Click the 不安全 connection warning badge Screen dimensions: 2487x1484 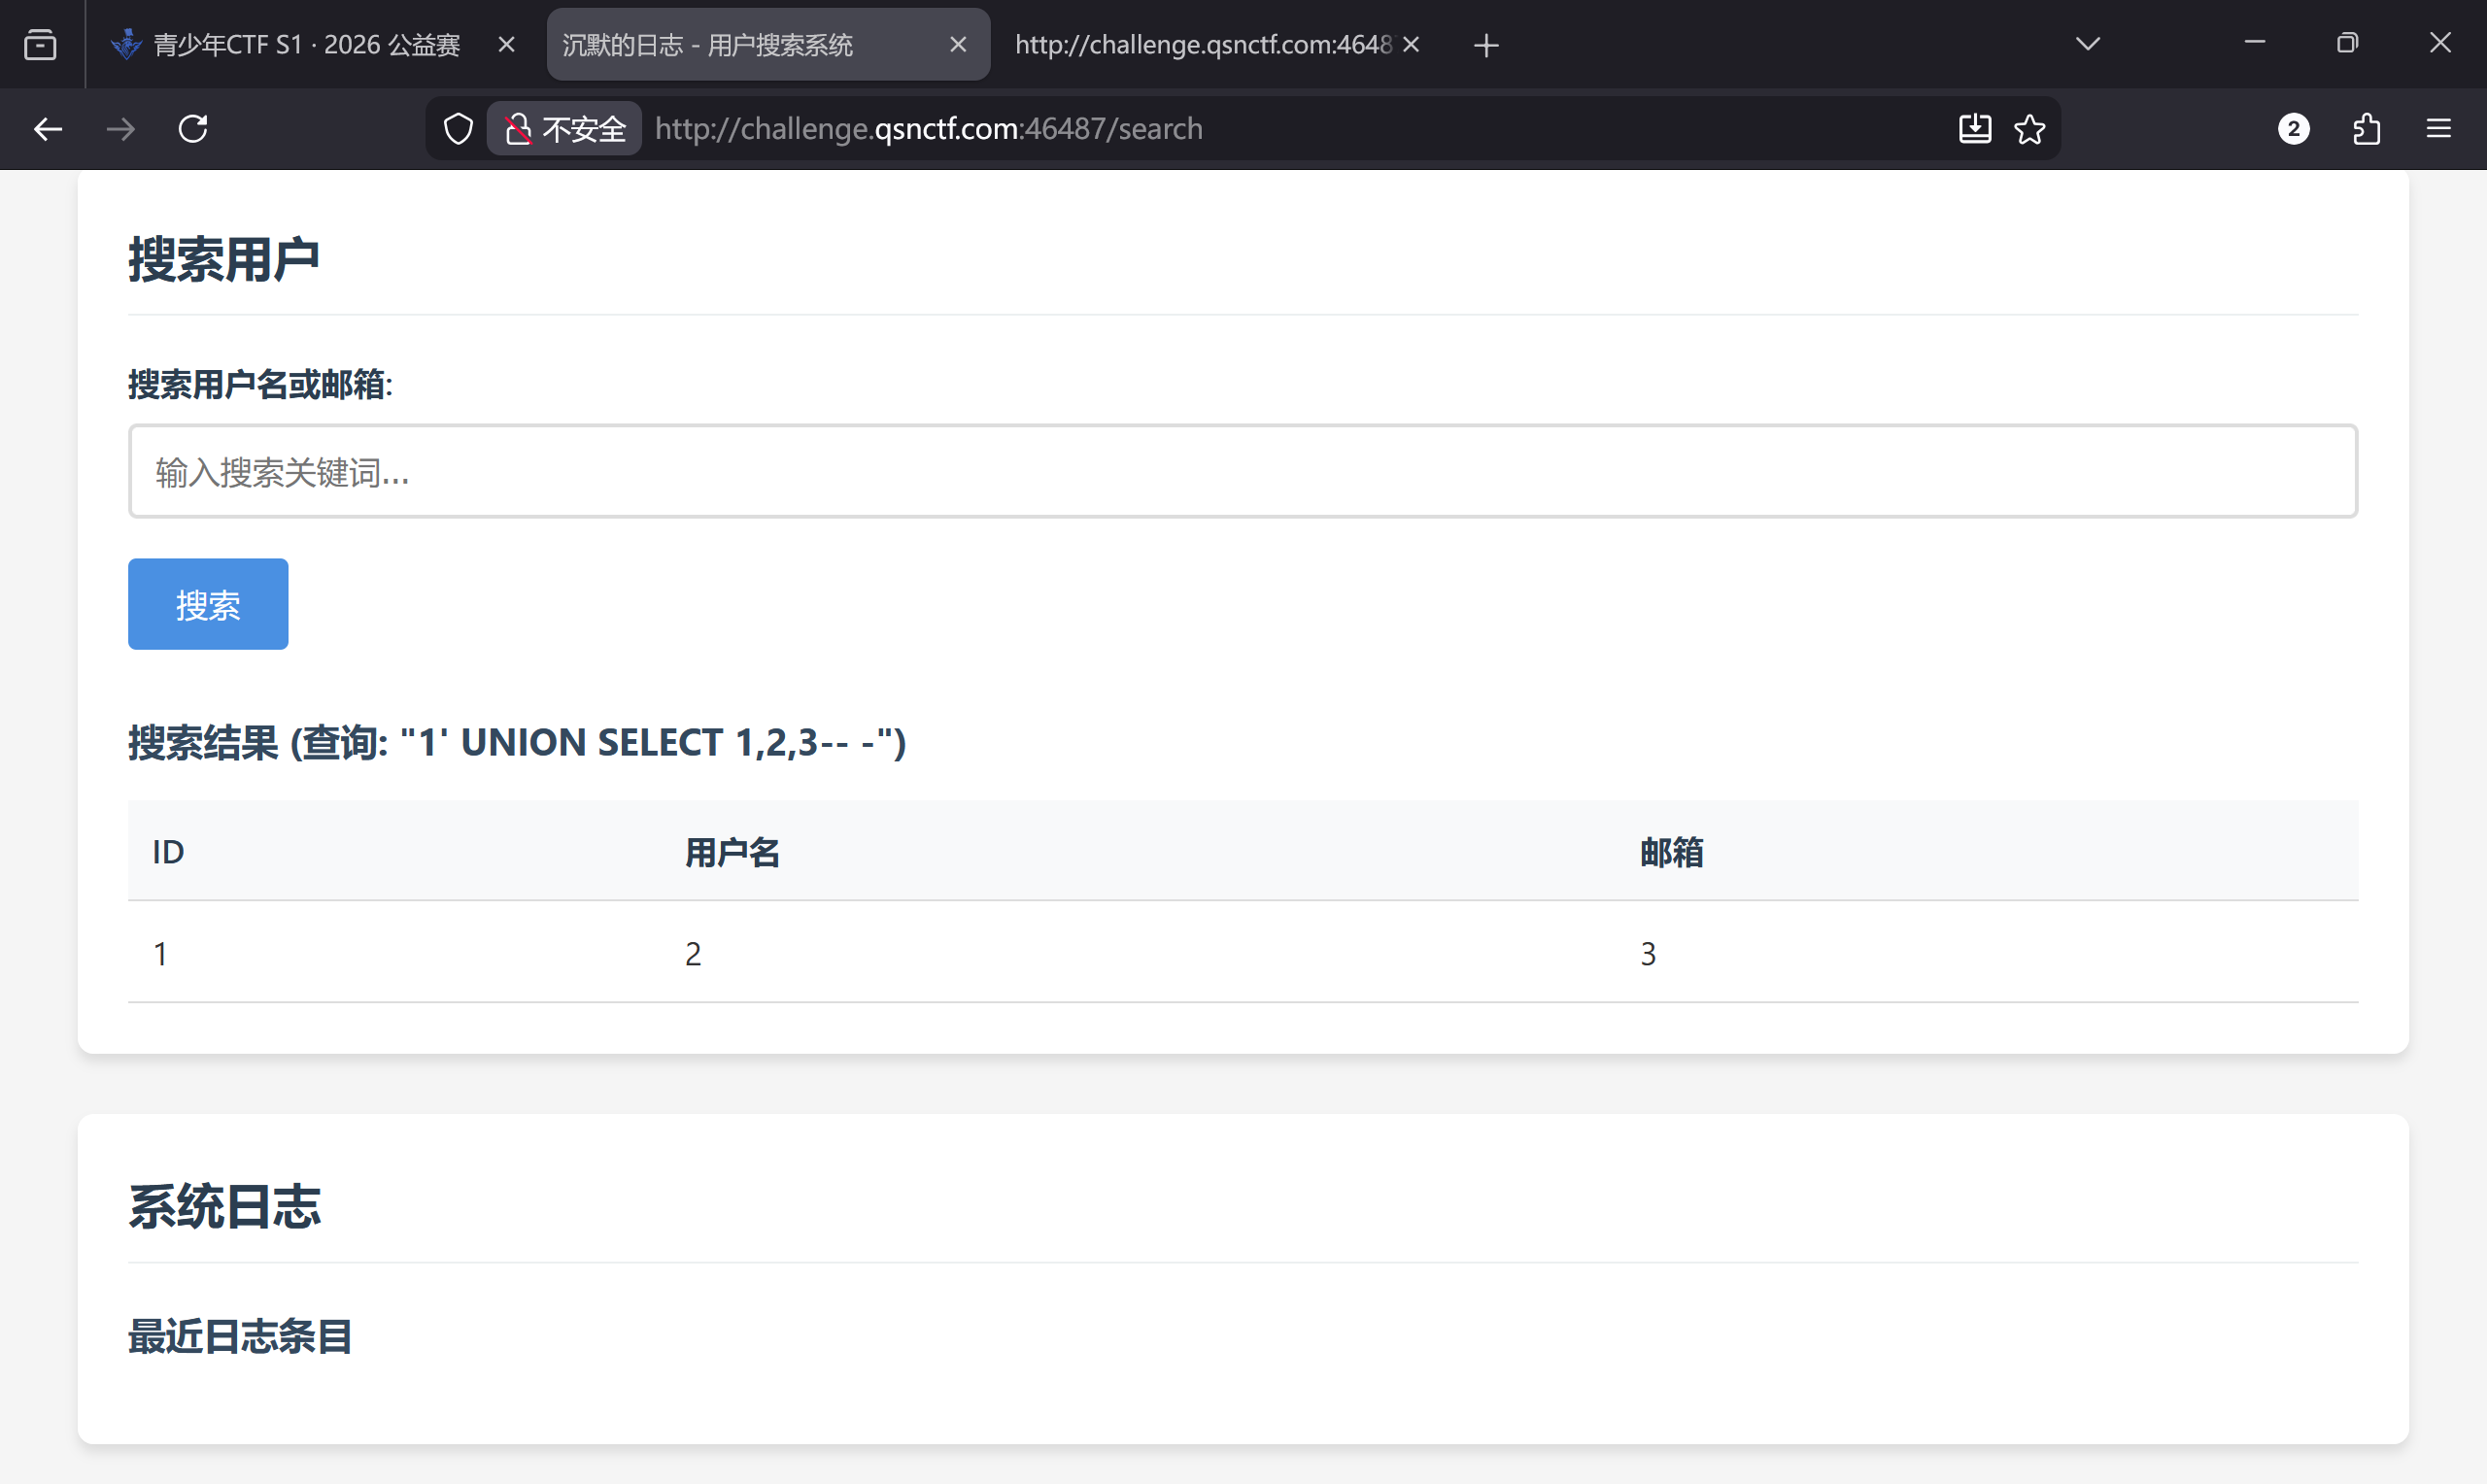565,129
